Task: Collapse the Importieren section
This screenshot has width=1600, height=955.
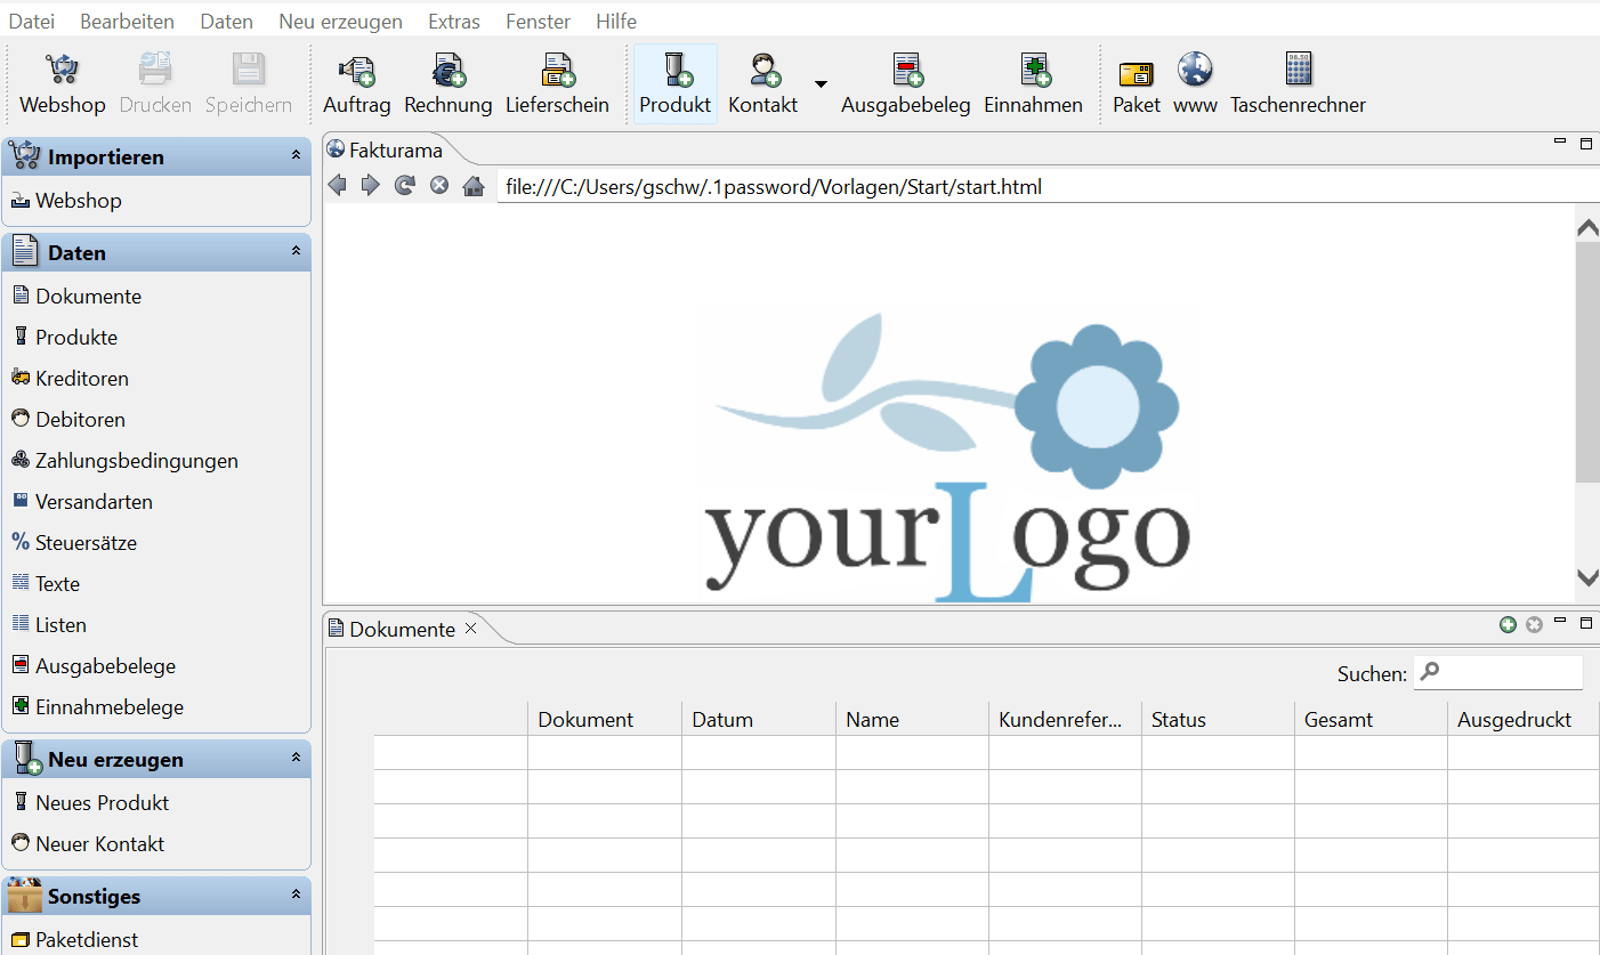Action: [x=296, y=155]
